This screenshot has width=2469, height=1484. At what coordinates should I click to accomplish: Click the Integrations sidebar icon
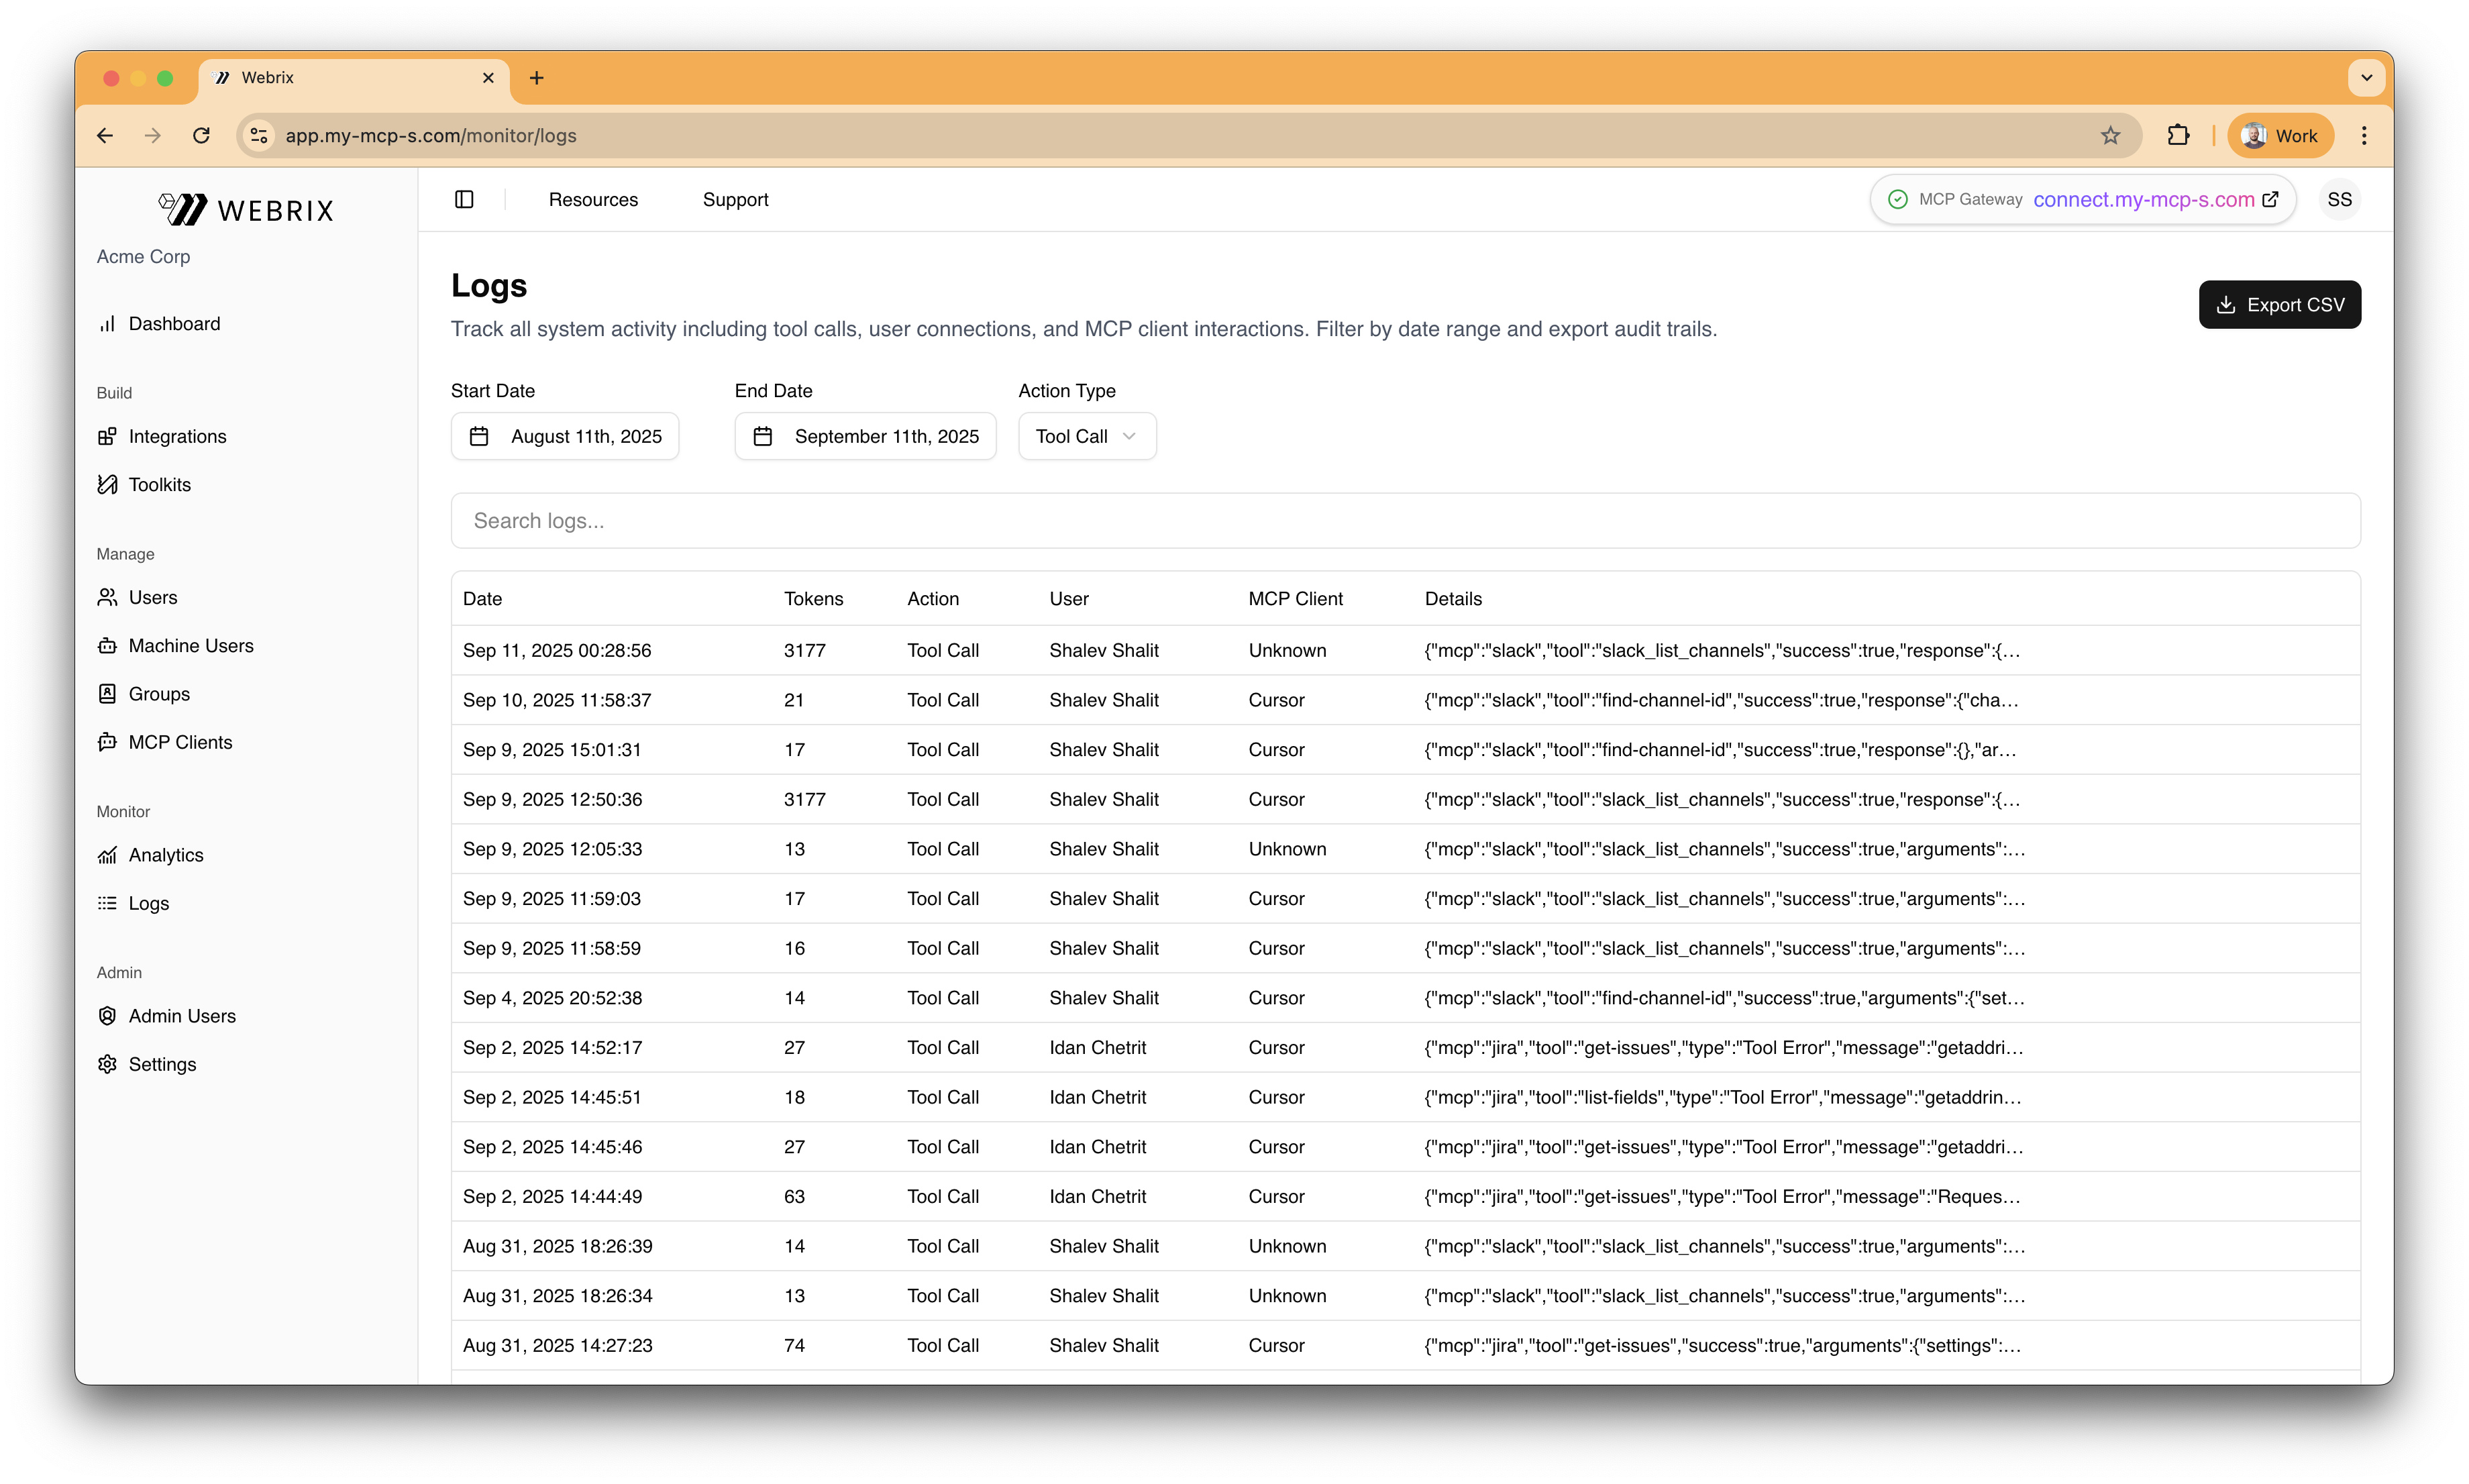click(107, 437)
